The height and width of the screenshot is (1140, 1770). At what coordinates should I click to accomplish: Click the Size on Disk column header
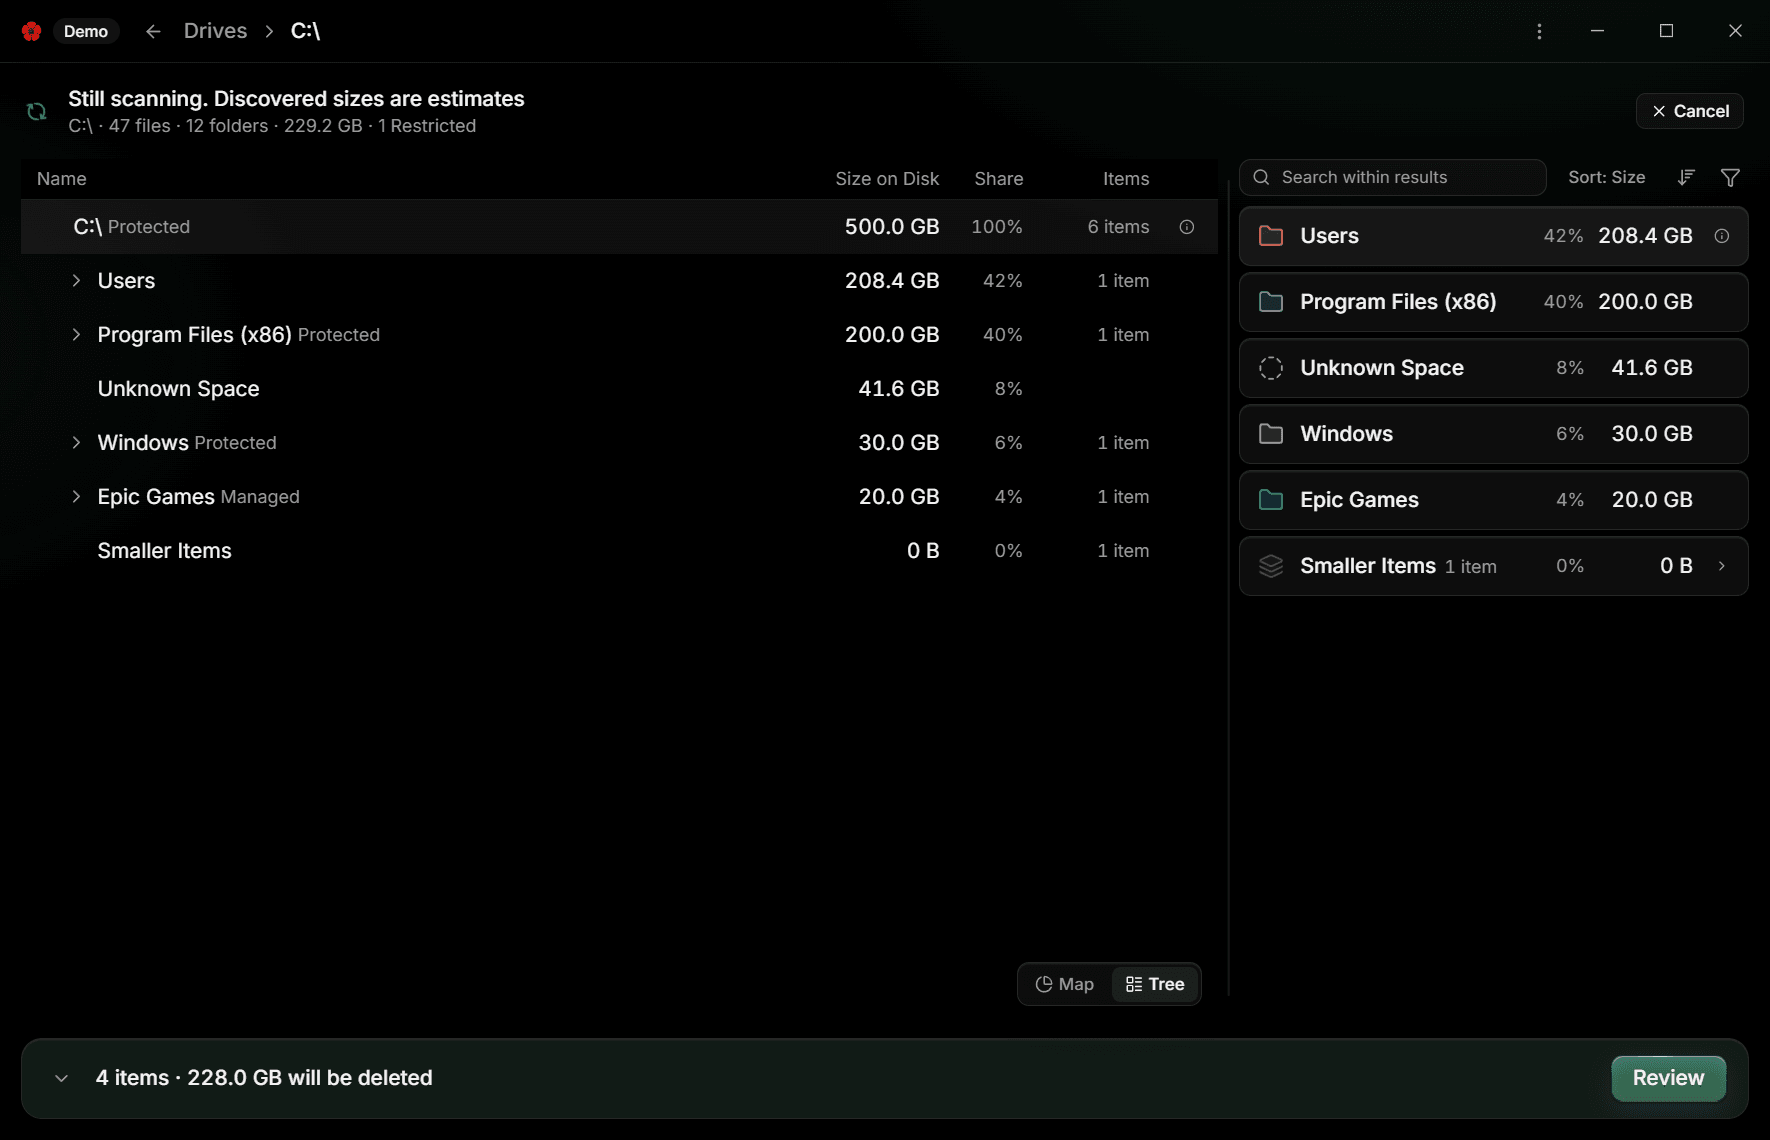[887, 179]
